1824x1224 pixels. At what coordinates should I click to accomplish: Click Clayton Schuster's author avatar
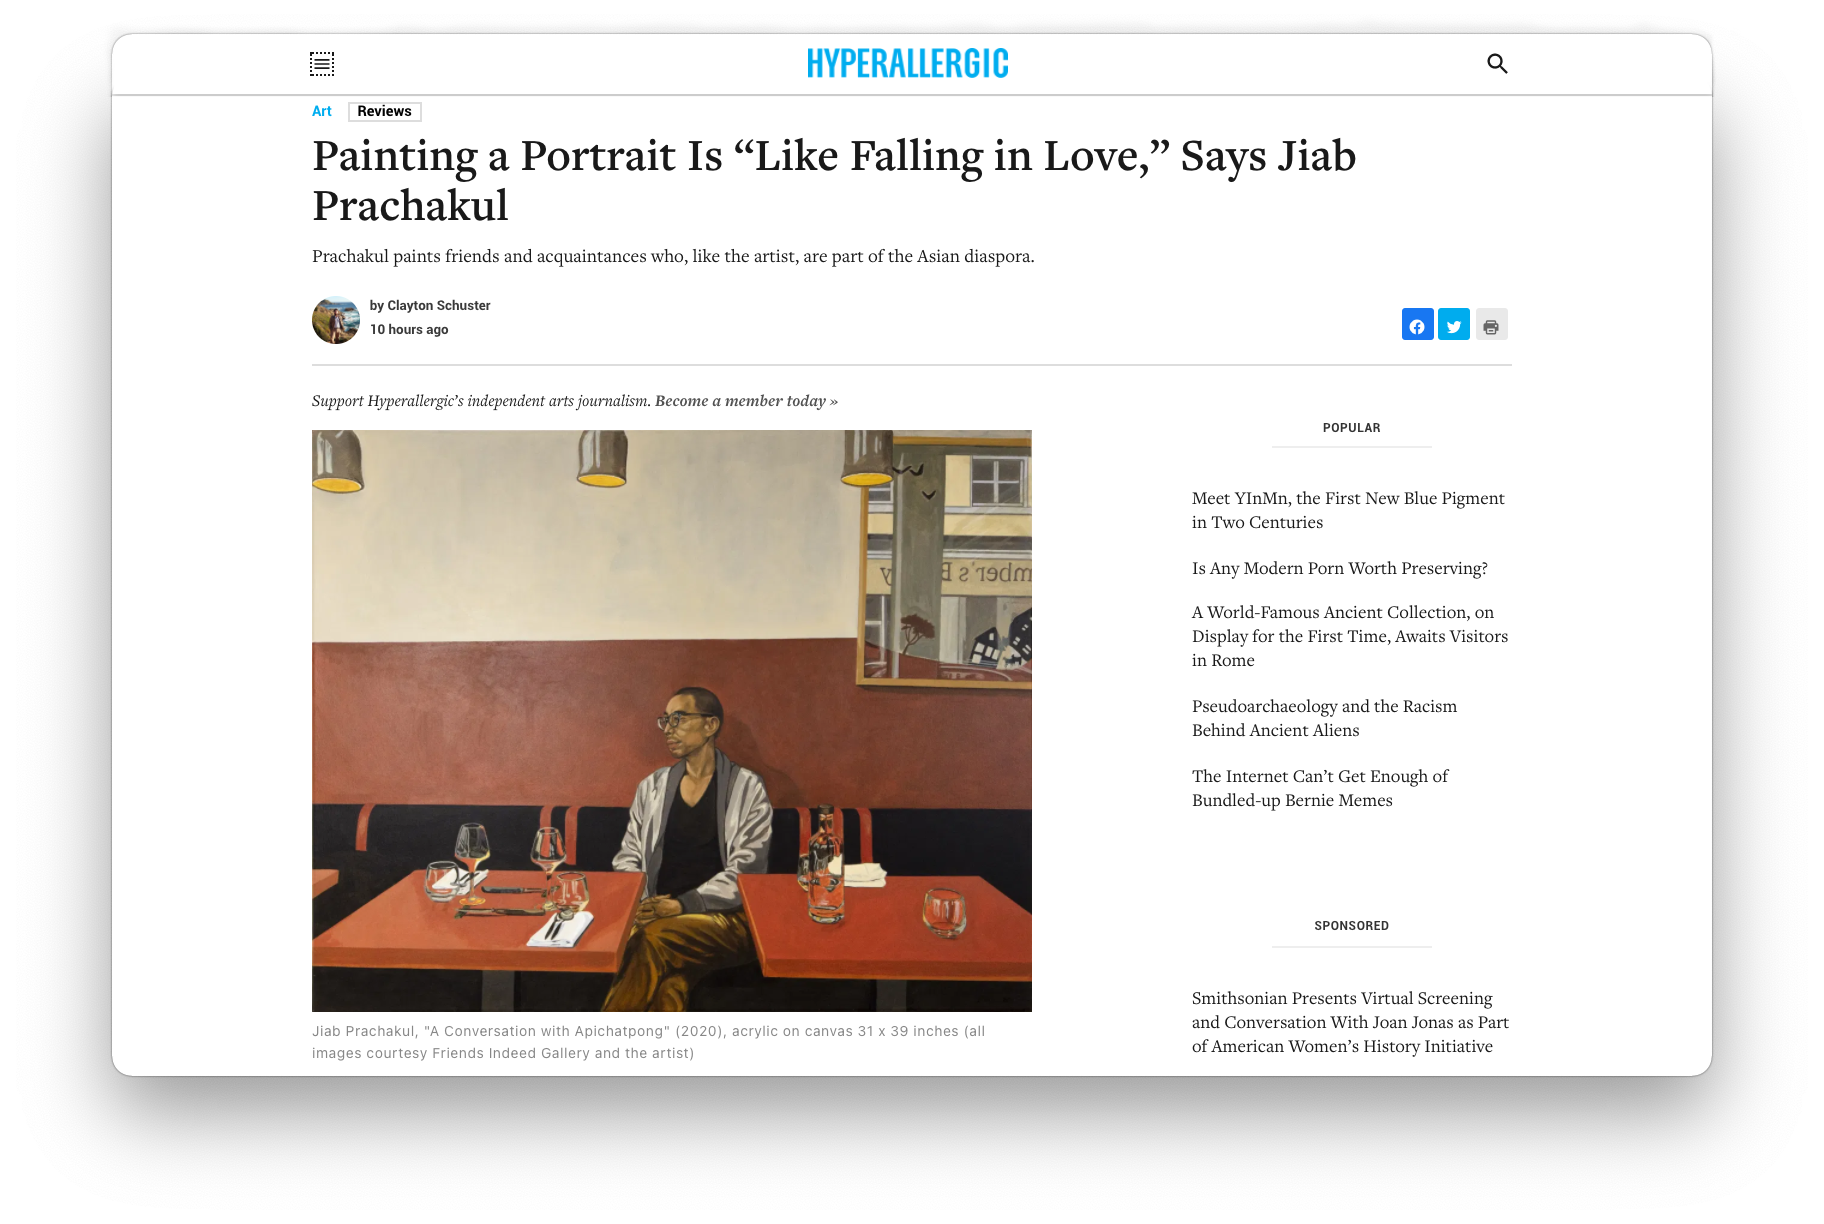336,320
